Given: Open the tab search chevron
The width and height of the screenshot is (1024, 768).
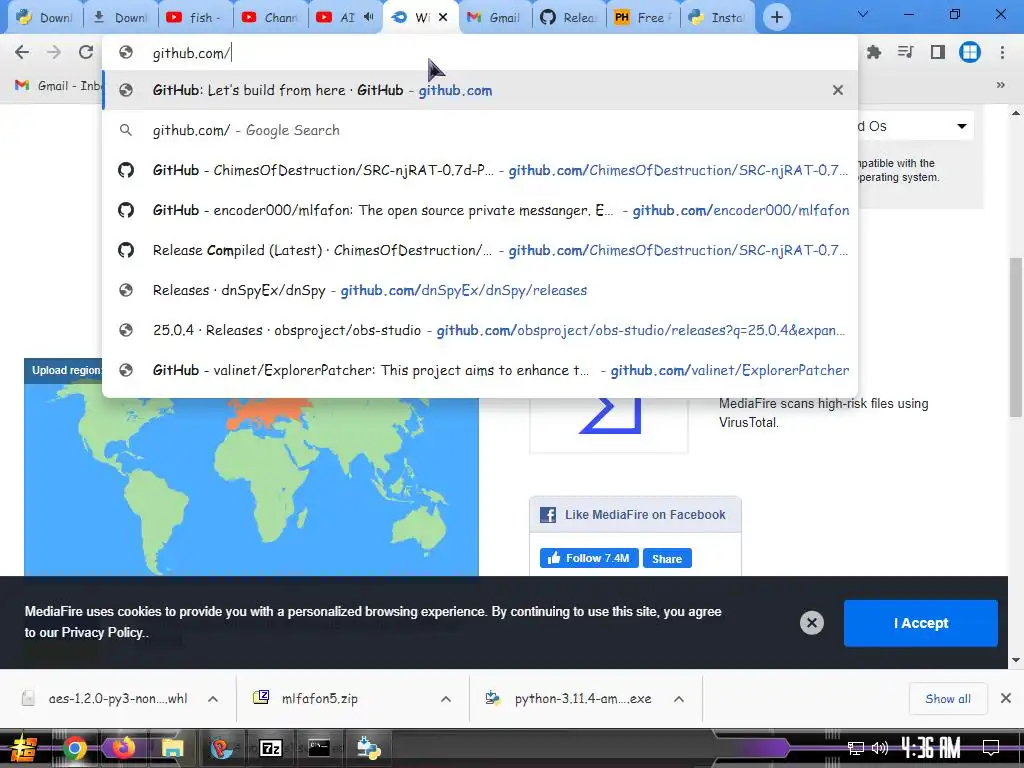Looking at the screenshot, I should point(863,14).
